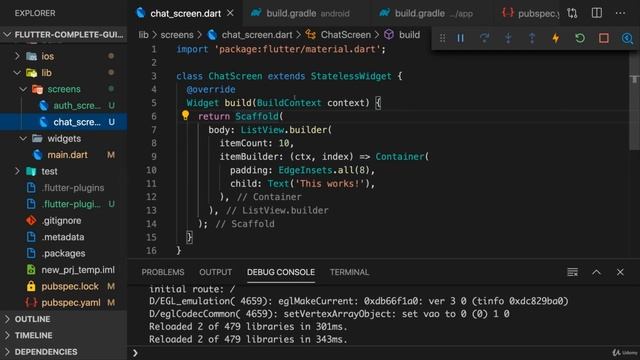The height and width of the screenshot is (360, 640).
Task: Stop debugging with red square icon
Action: click(604, 38)
